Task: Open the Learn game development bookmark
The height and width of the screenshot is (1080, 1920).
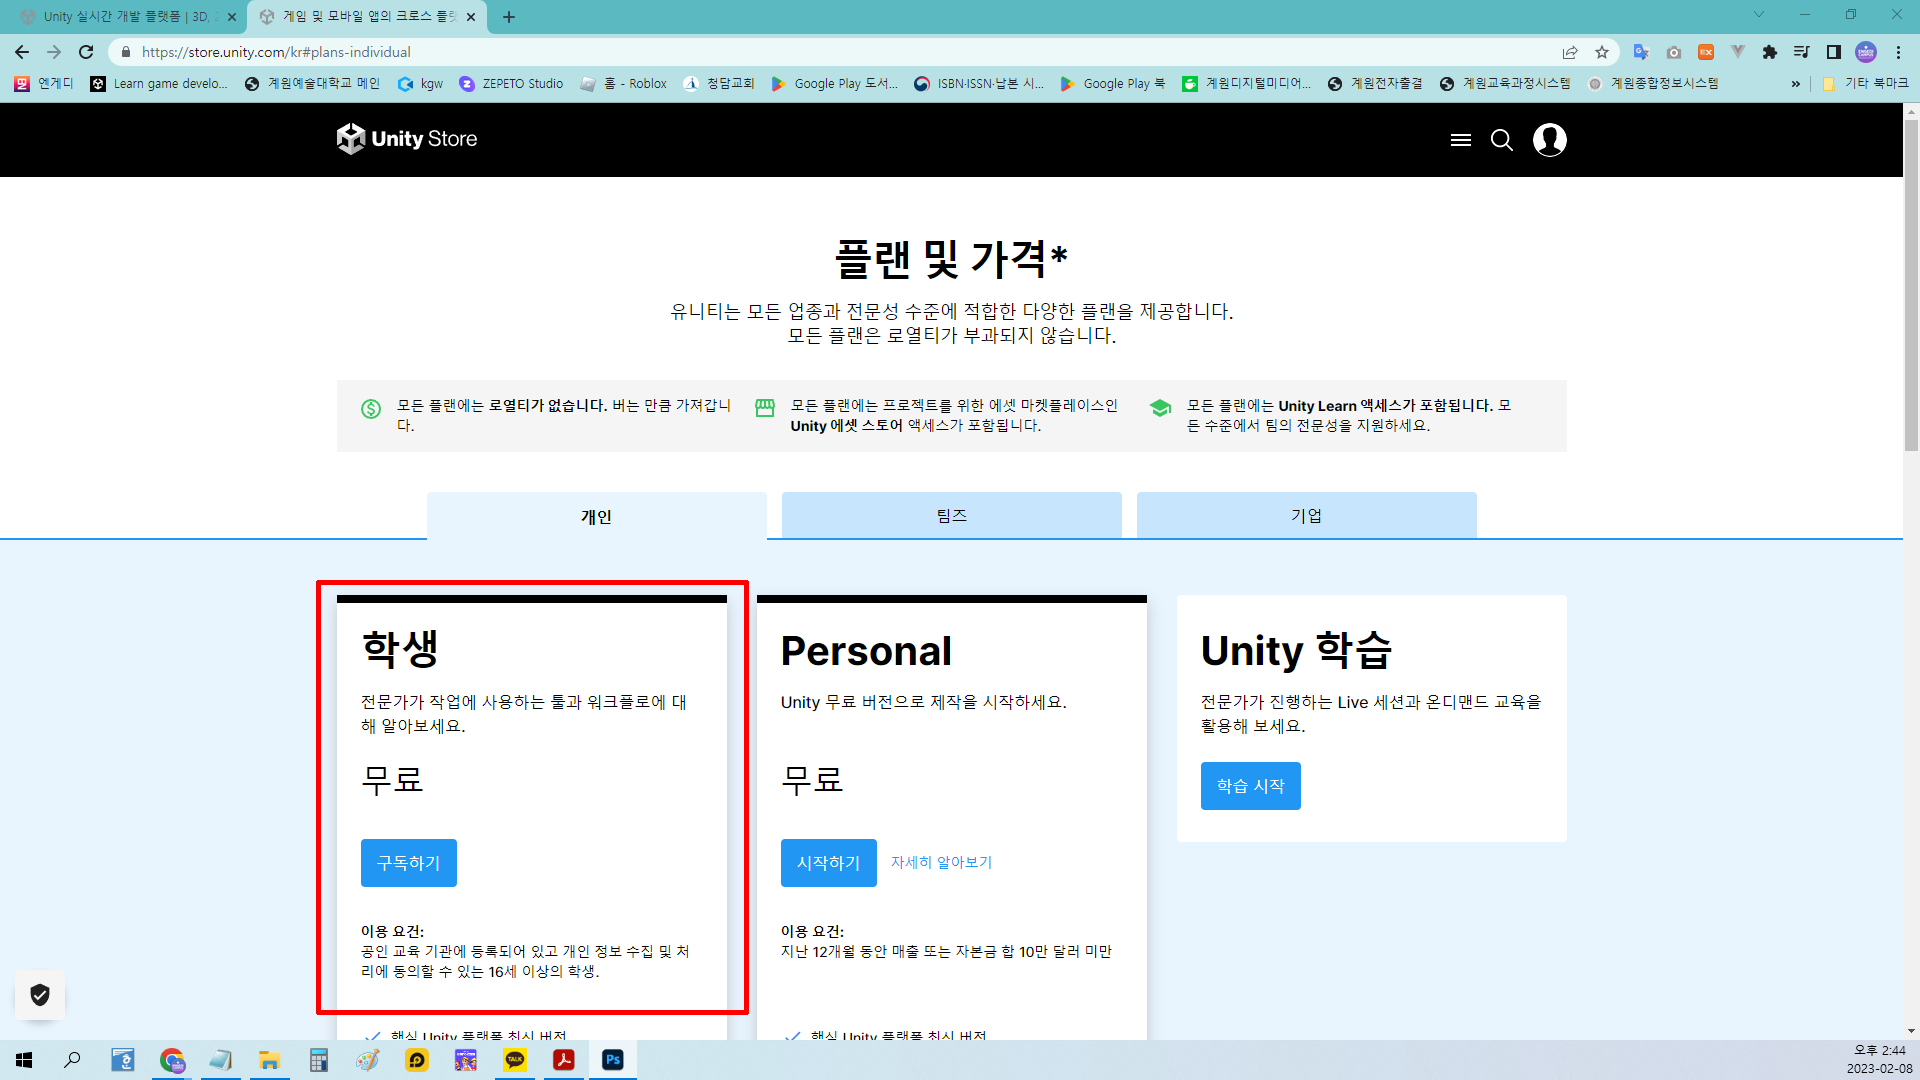Action: 159,84
